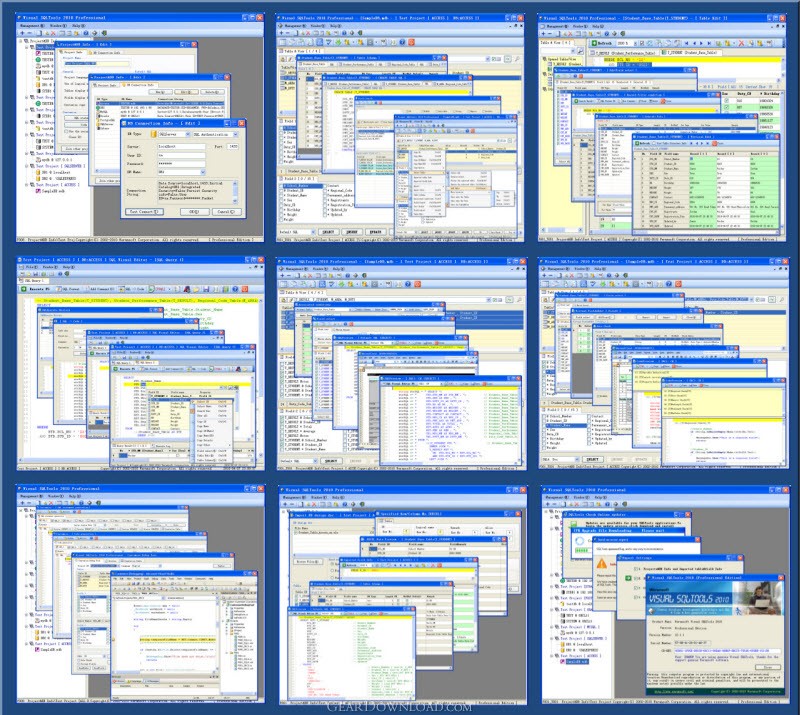The height and width of the screenshot is (715, 800).
Task: Toggle first checkbox in Export Settings dialog
Action: (636, 568)
